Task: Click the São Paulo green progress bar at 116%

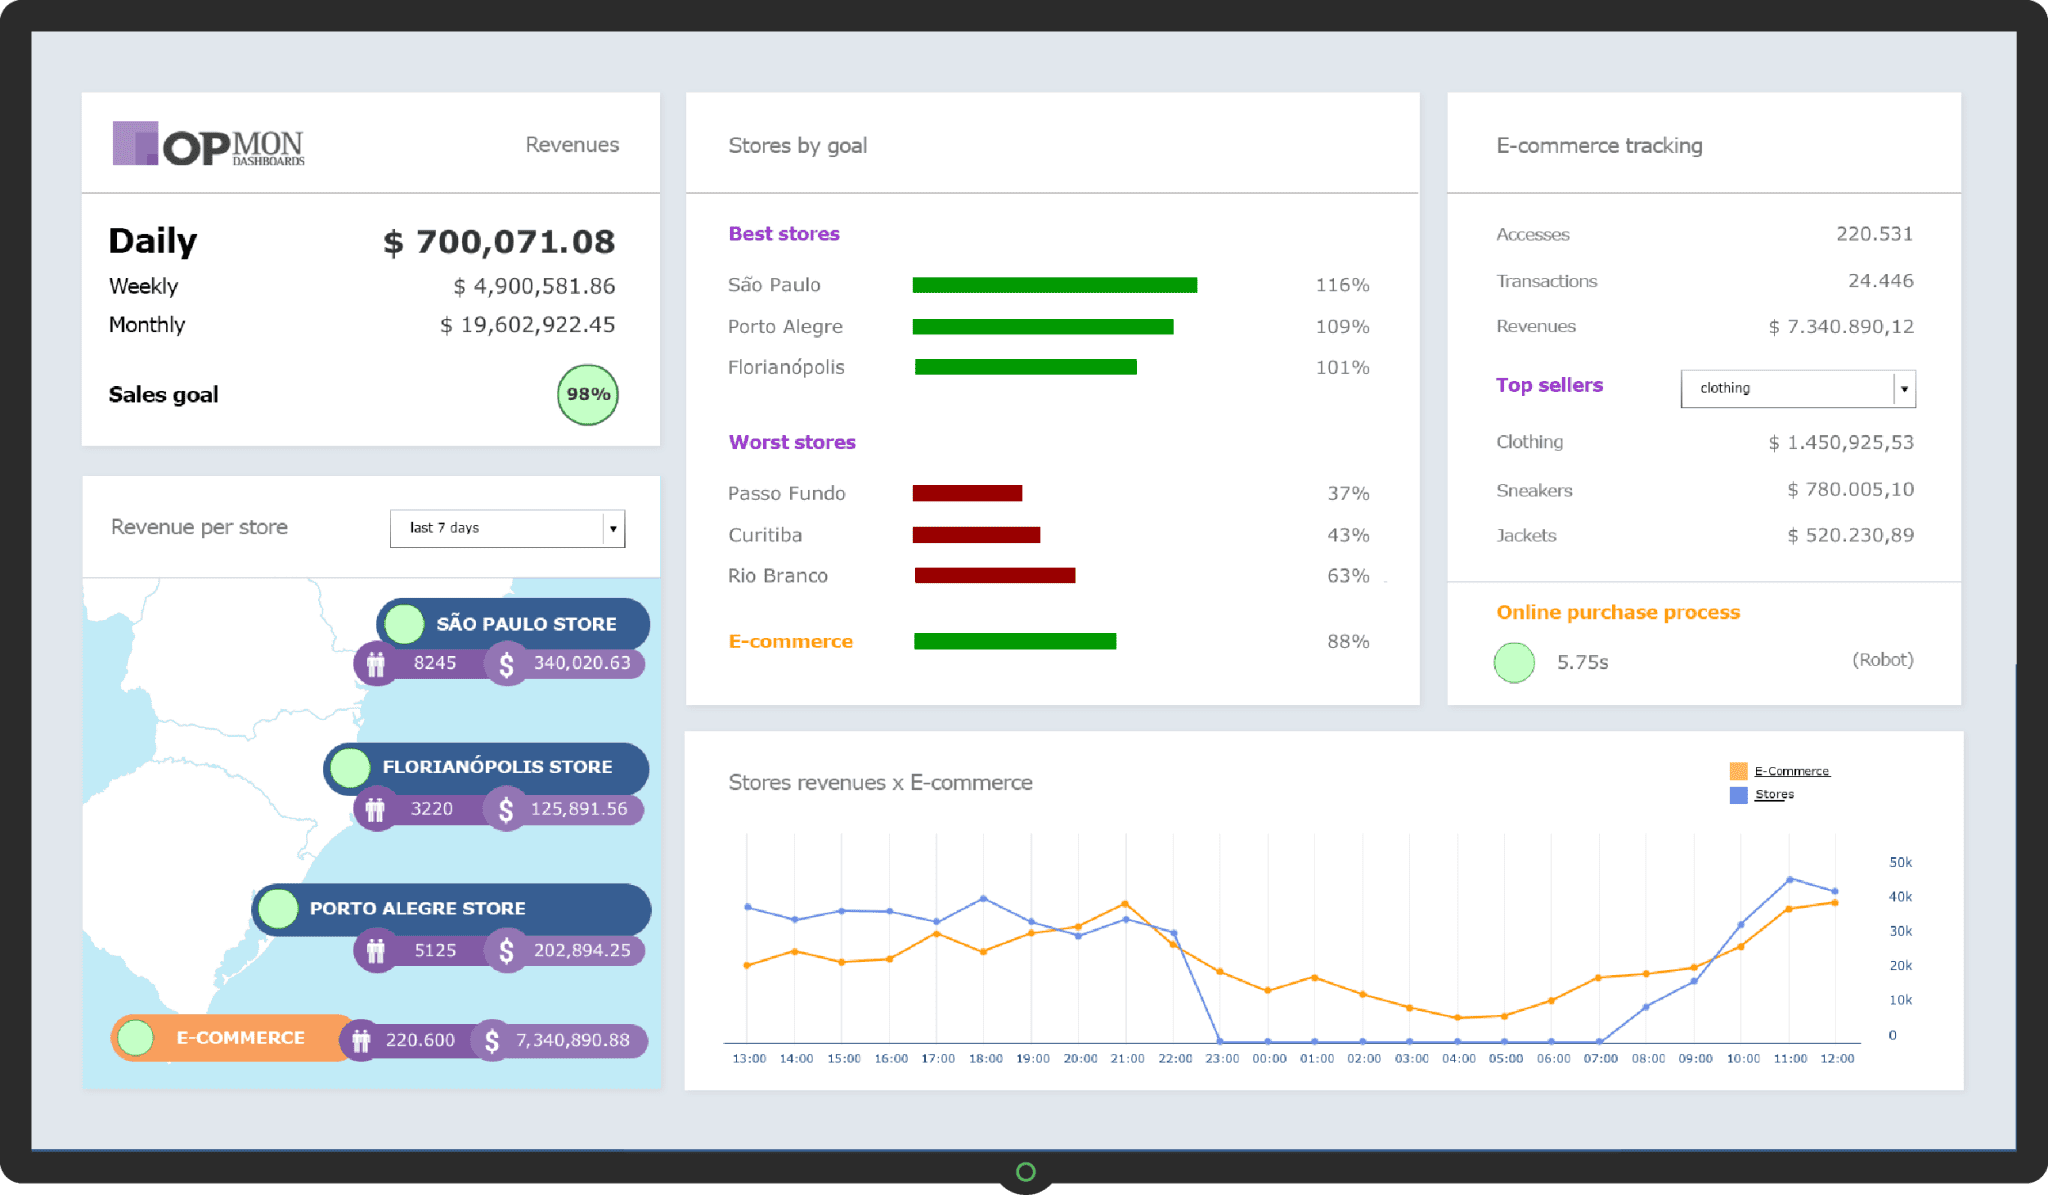Action: click(x=1053, y=284)
